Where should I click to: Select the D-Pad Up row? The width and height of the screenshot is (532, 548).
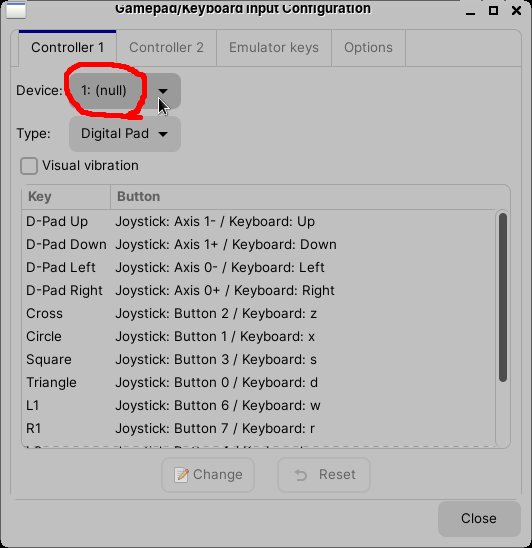tap(259, 222)
